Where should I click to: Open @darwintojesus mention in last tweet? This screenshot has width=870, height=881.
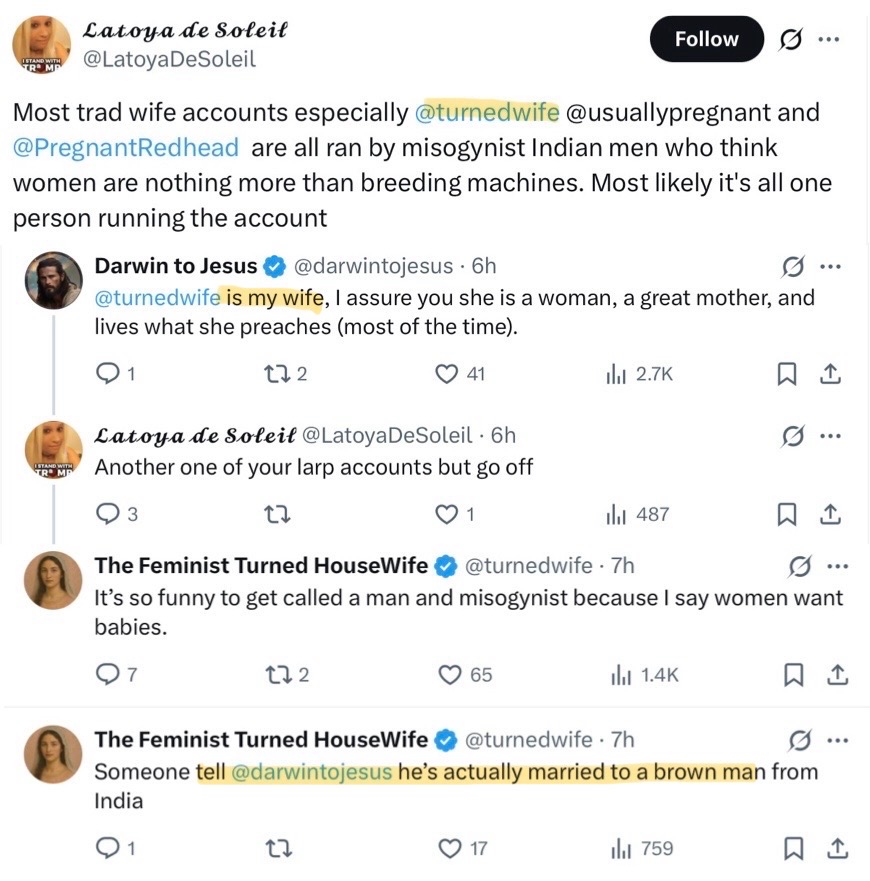tap(311, 772)
